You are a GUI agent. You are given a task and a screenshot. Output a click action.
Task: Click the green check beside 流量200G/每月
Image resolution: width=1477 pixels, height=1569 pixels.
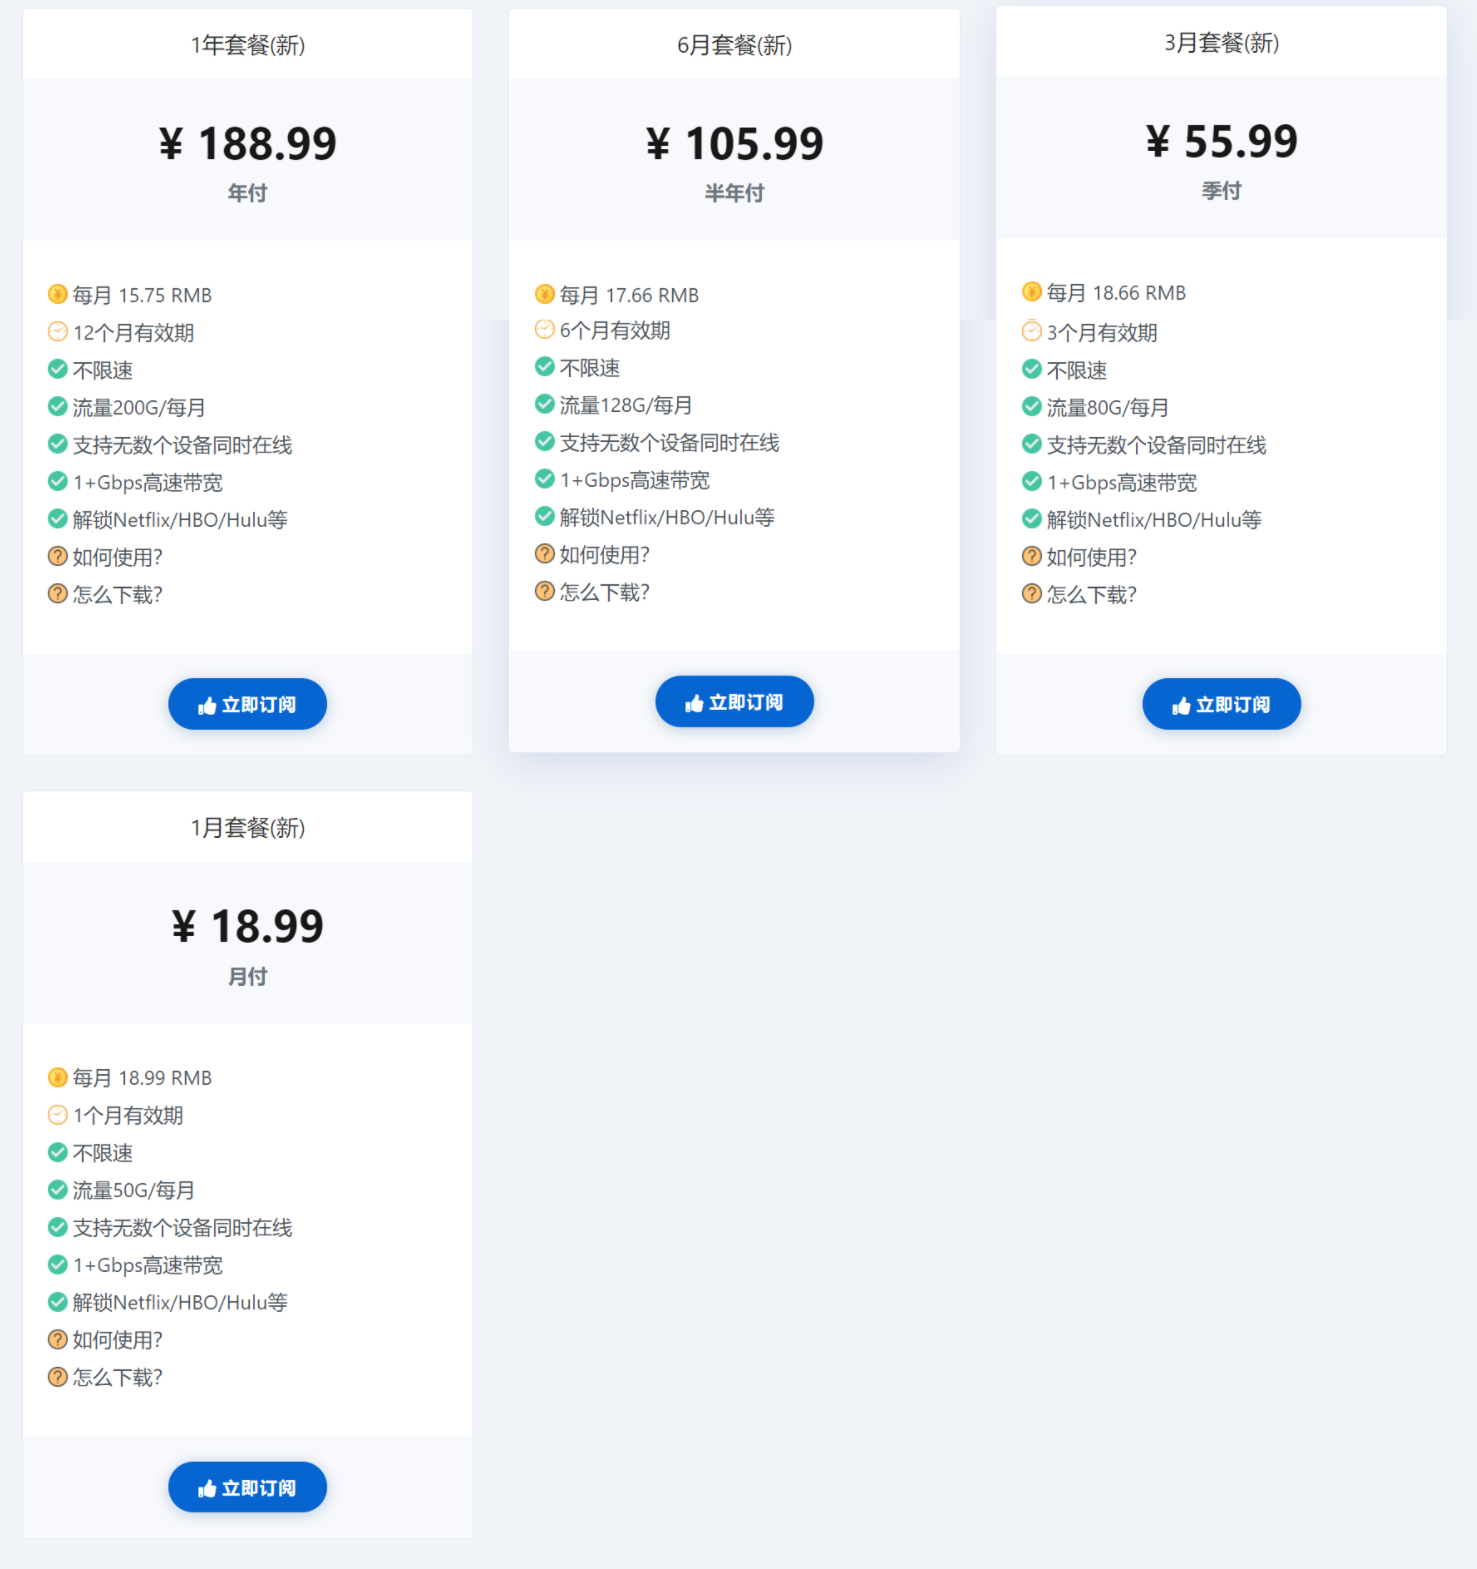[x=58, y=406]
